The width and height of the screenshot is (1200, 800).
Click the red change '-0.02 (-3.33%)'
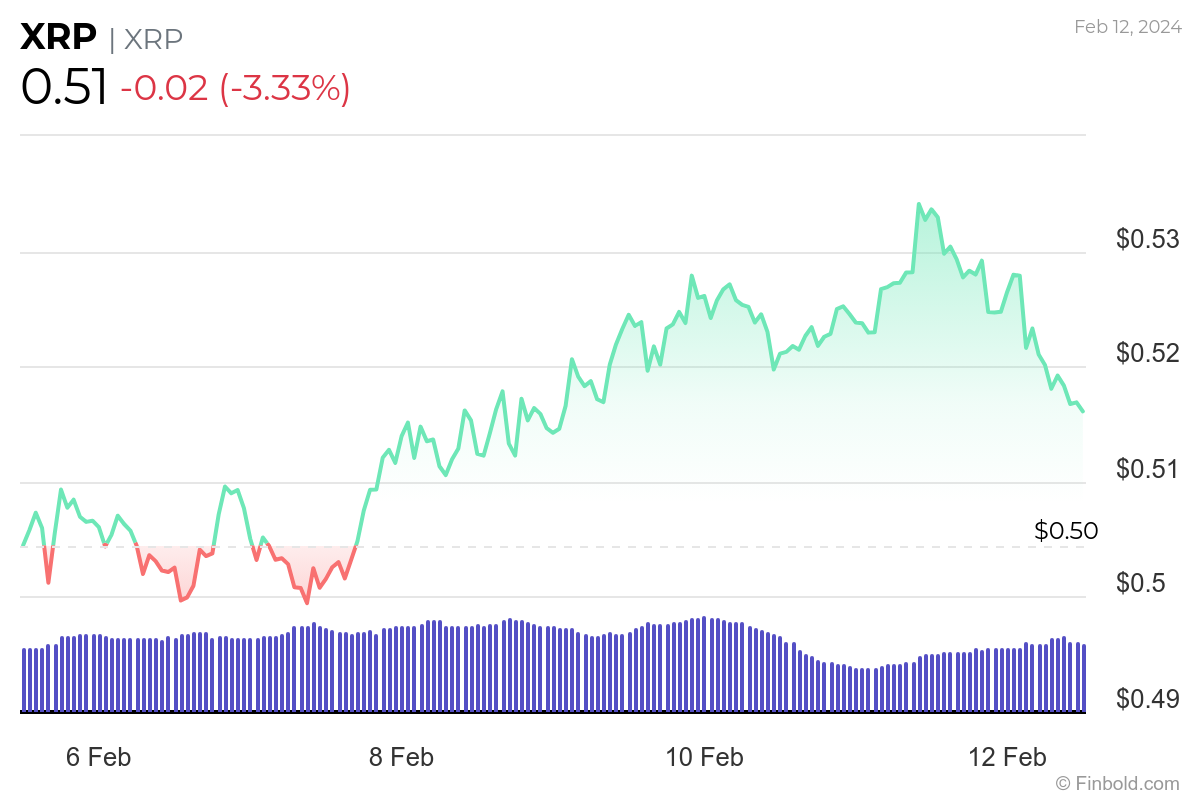point(235,88)
